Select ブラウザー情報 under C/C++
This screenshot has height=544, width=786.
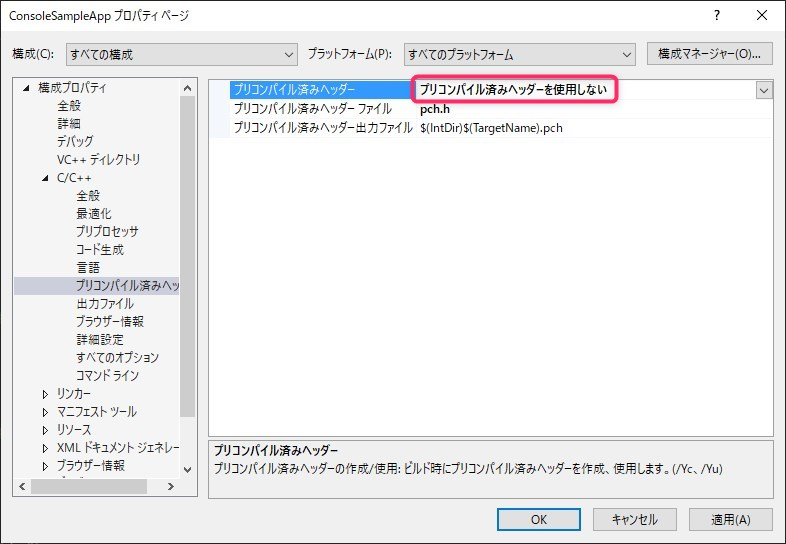pyautogui.click(x=110, y=321)
